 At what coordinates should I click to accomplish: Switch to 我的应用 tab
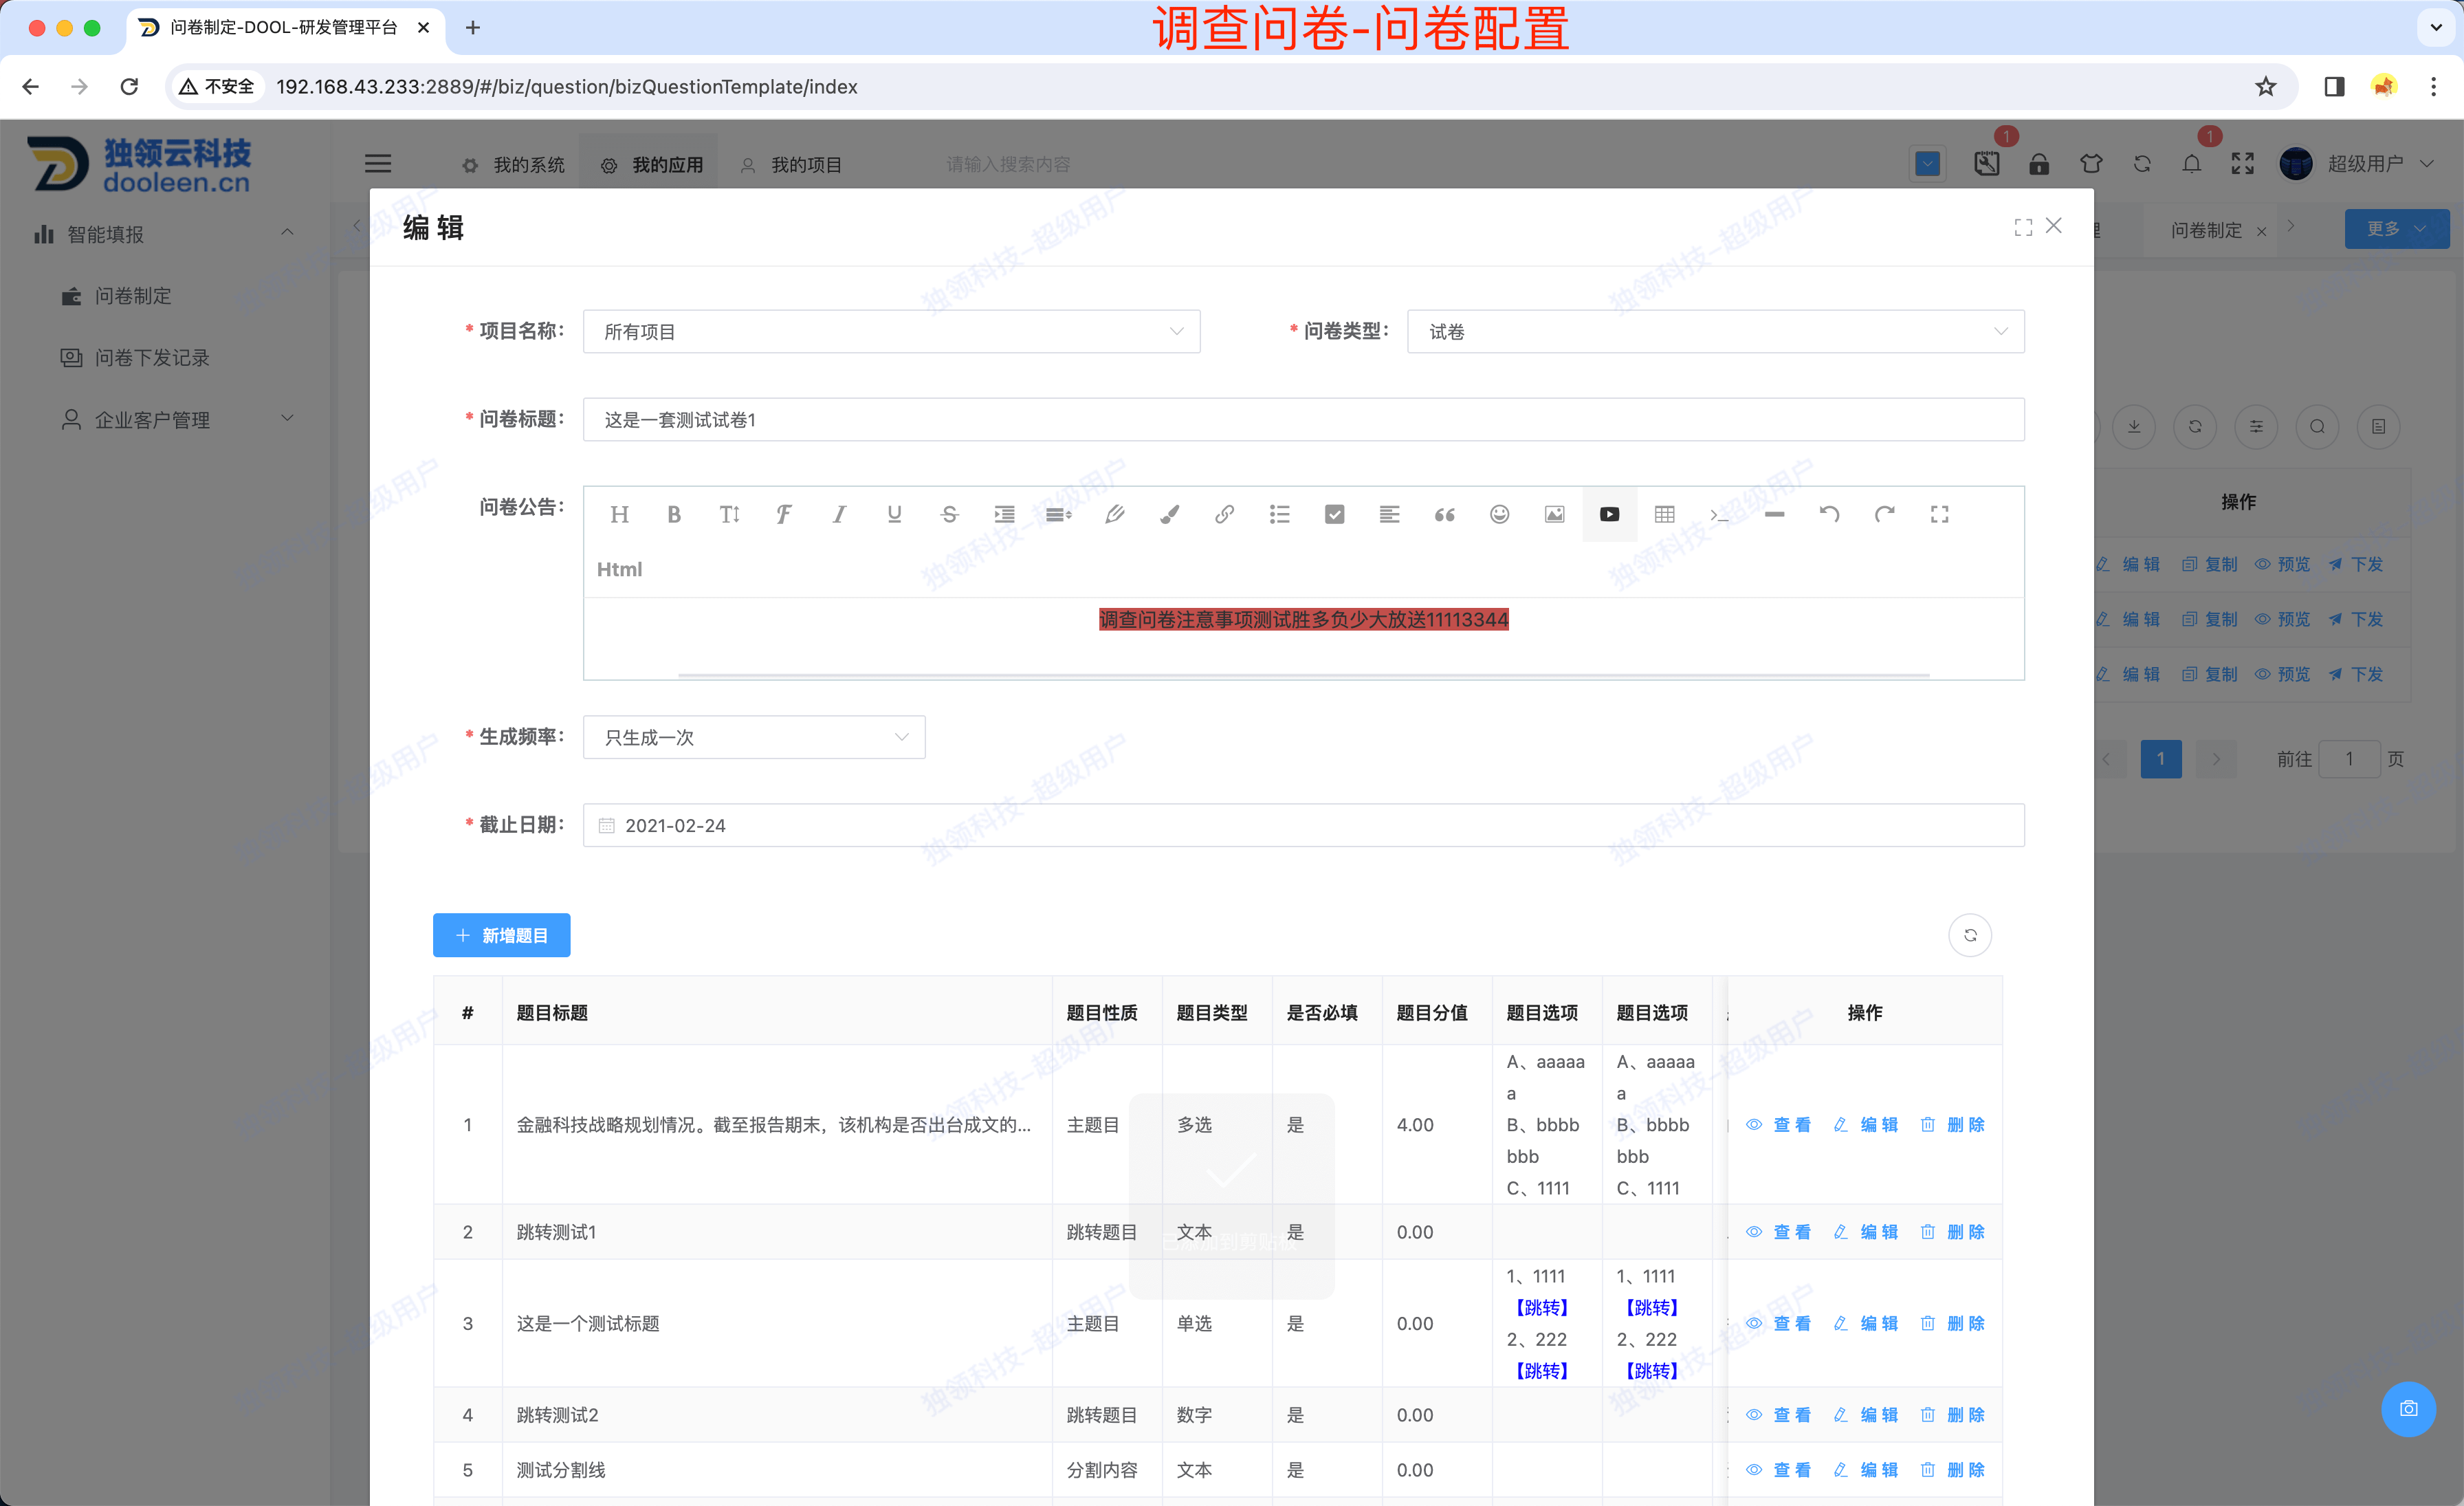point(652,165)
